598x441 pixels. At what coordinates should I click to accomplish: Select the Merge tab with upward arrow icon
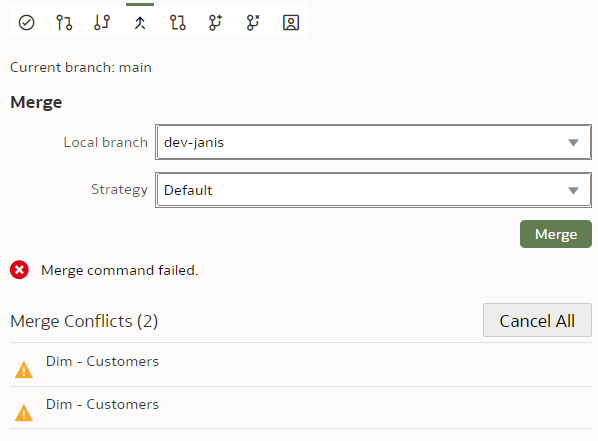(x=140, y=23)
